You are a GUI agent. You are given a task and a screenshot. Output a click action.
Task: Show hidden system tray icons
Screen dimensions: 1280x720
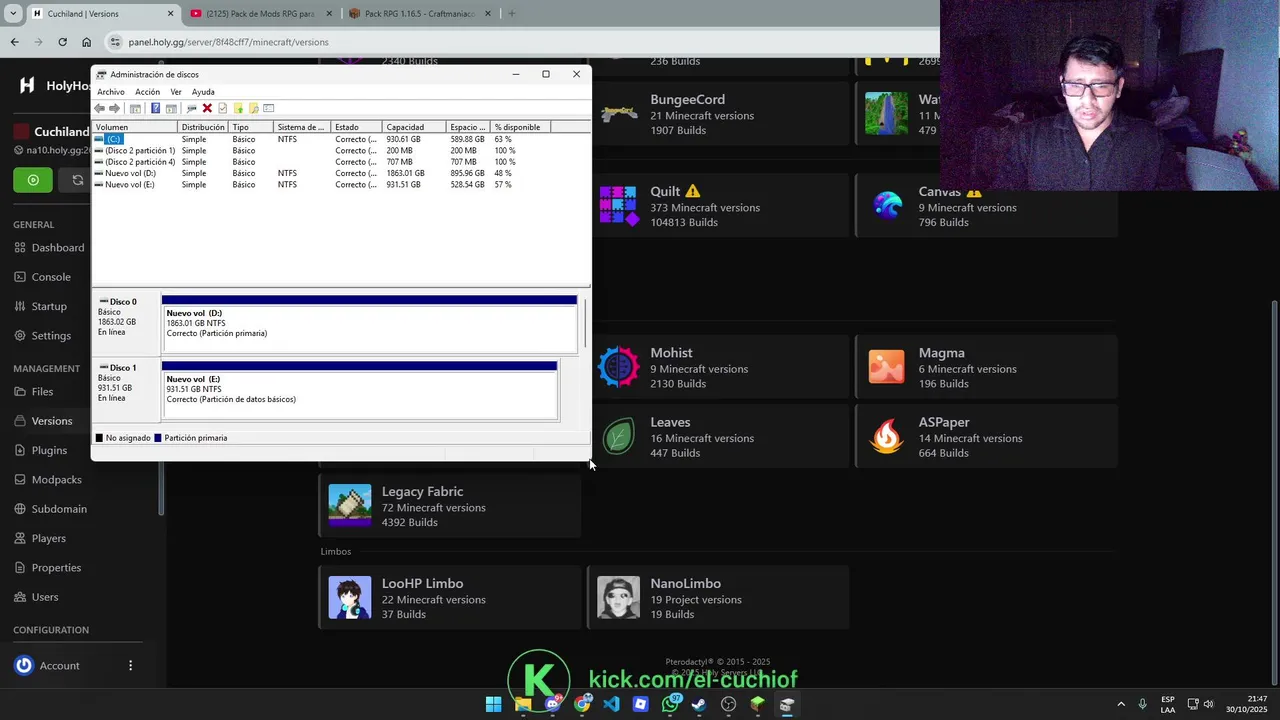click(x=1121, y=704)
